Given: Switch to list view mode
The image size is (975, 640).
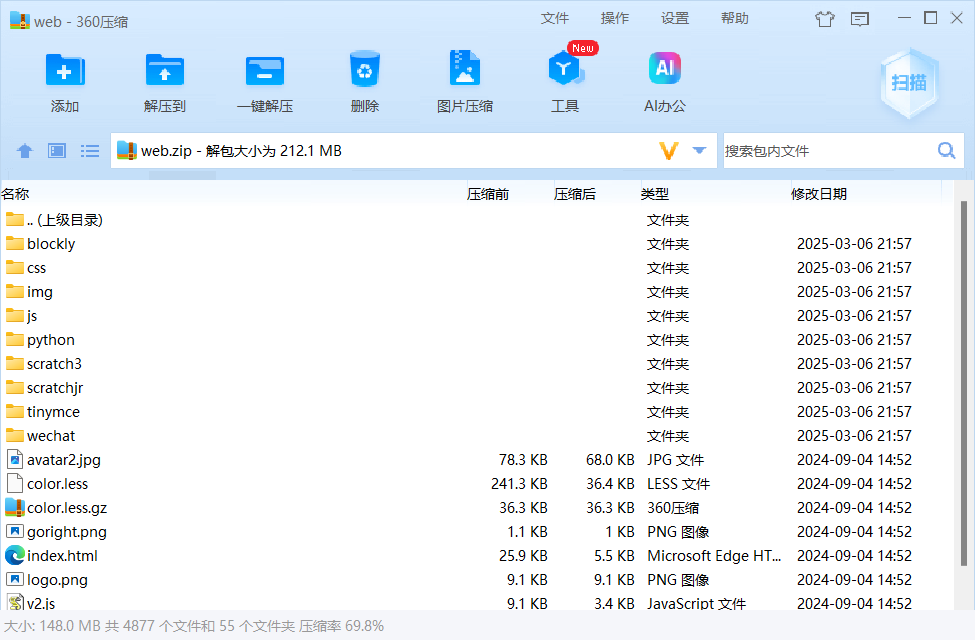Looking at the screenshot, I should pyautogui.click(x=90, y=151).
